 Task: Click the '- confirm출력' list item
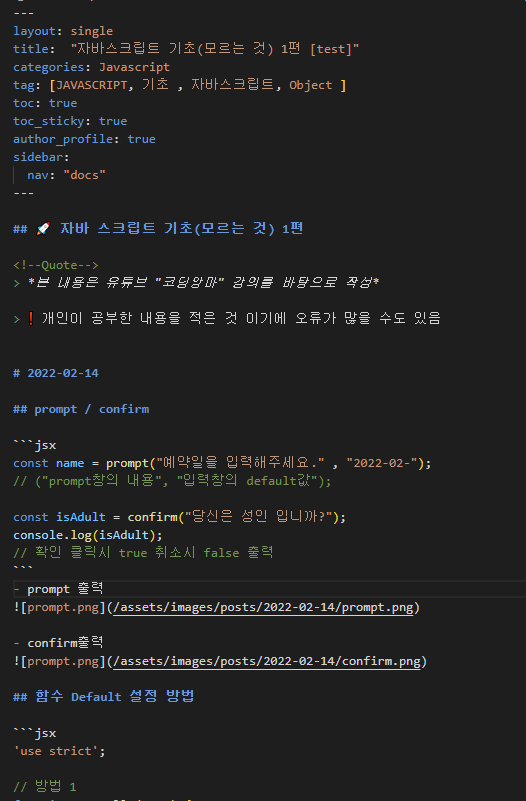tap(58, 643)
